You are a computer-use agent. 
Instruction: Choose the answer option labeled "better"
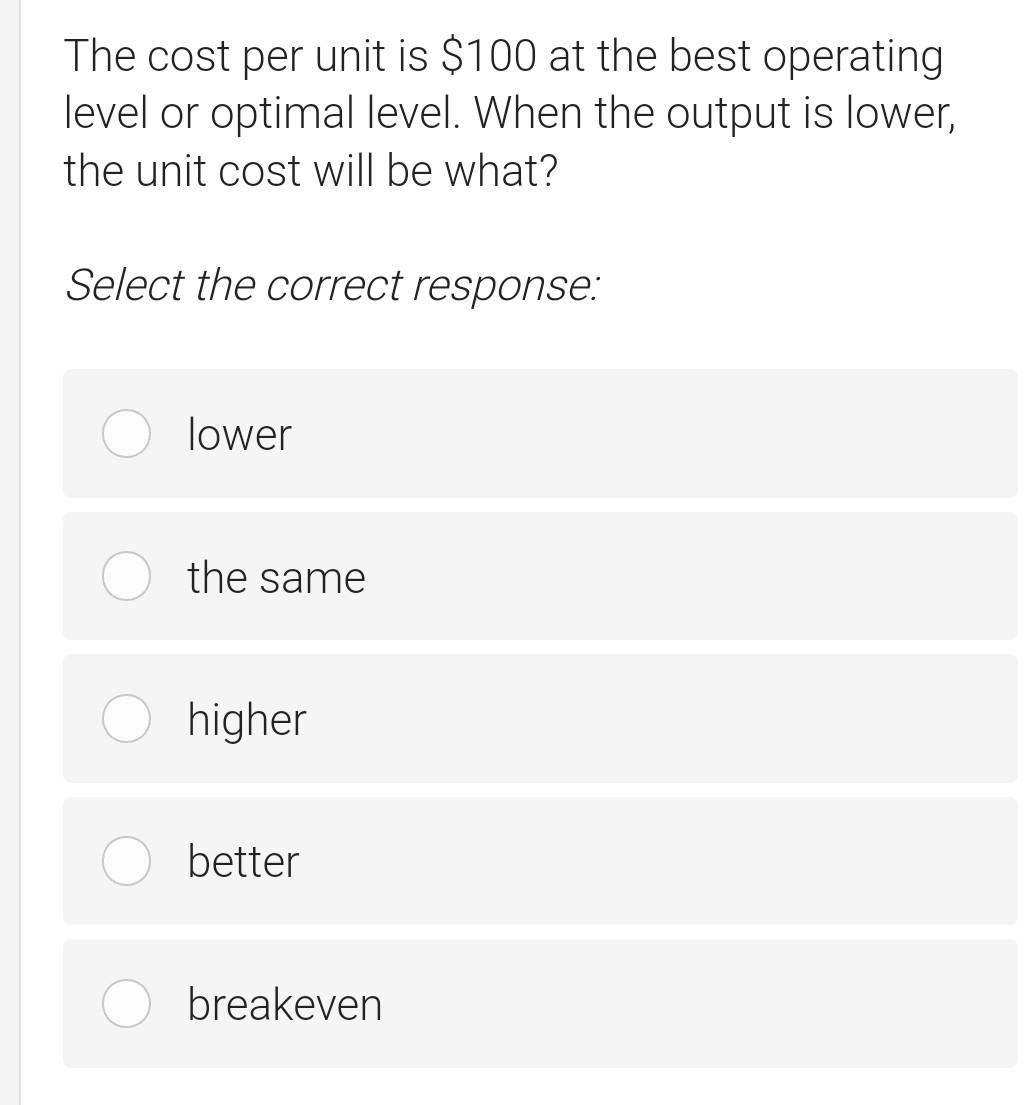click(x=242, y=861)
